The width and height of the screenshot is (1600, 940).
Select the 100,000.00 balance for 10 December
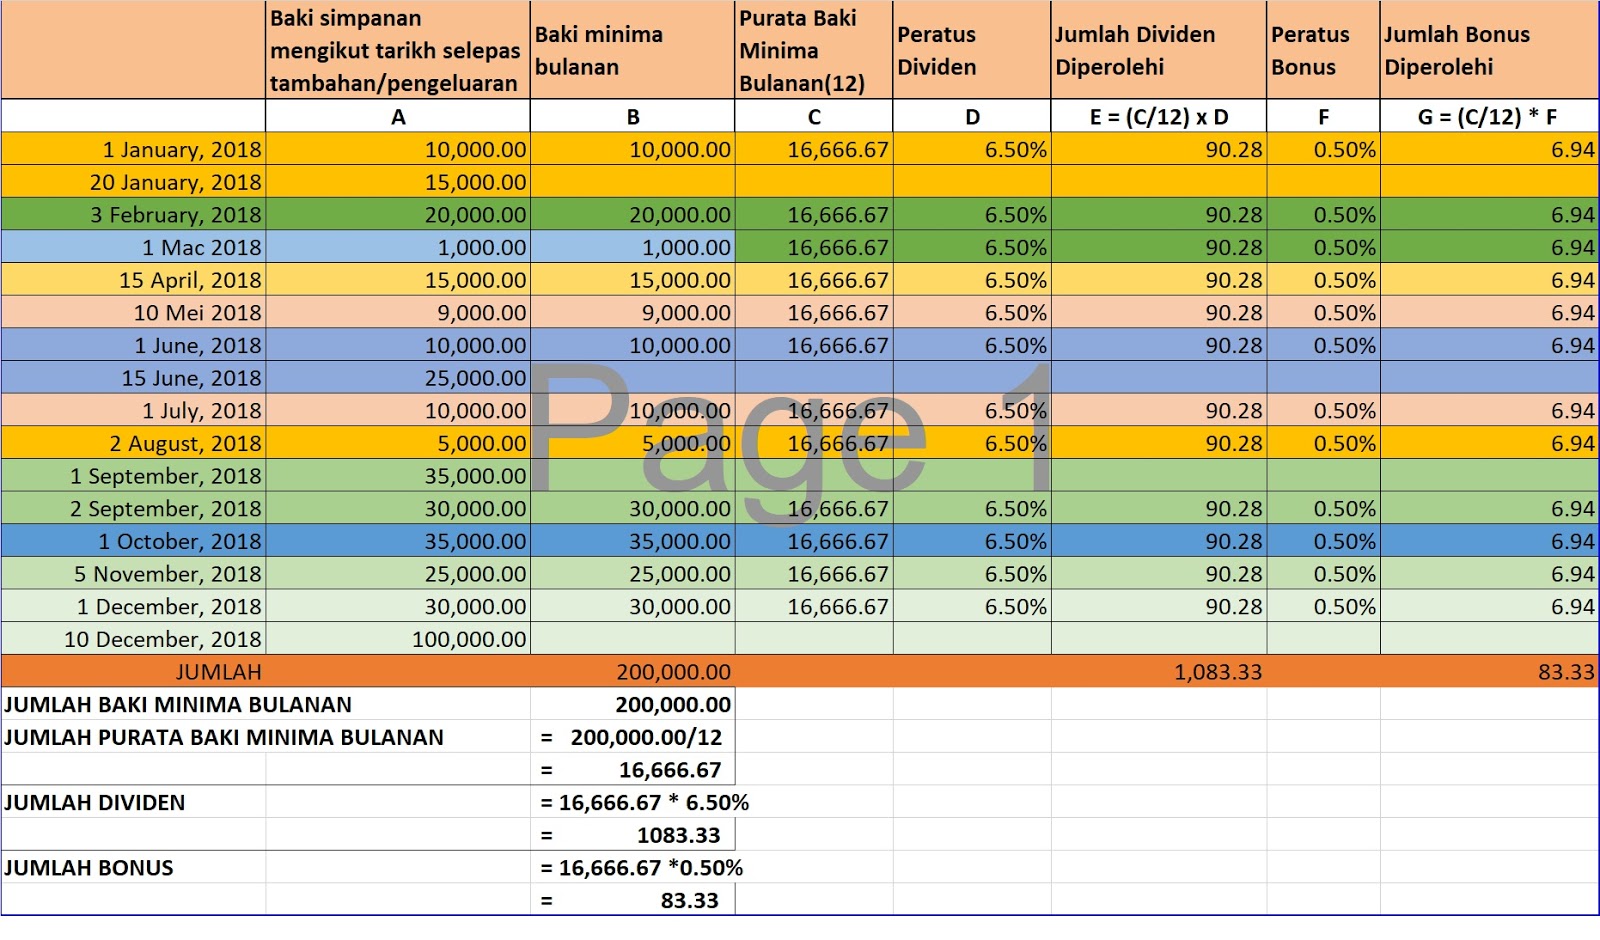click(398, 639)
